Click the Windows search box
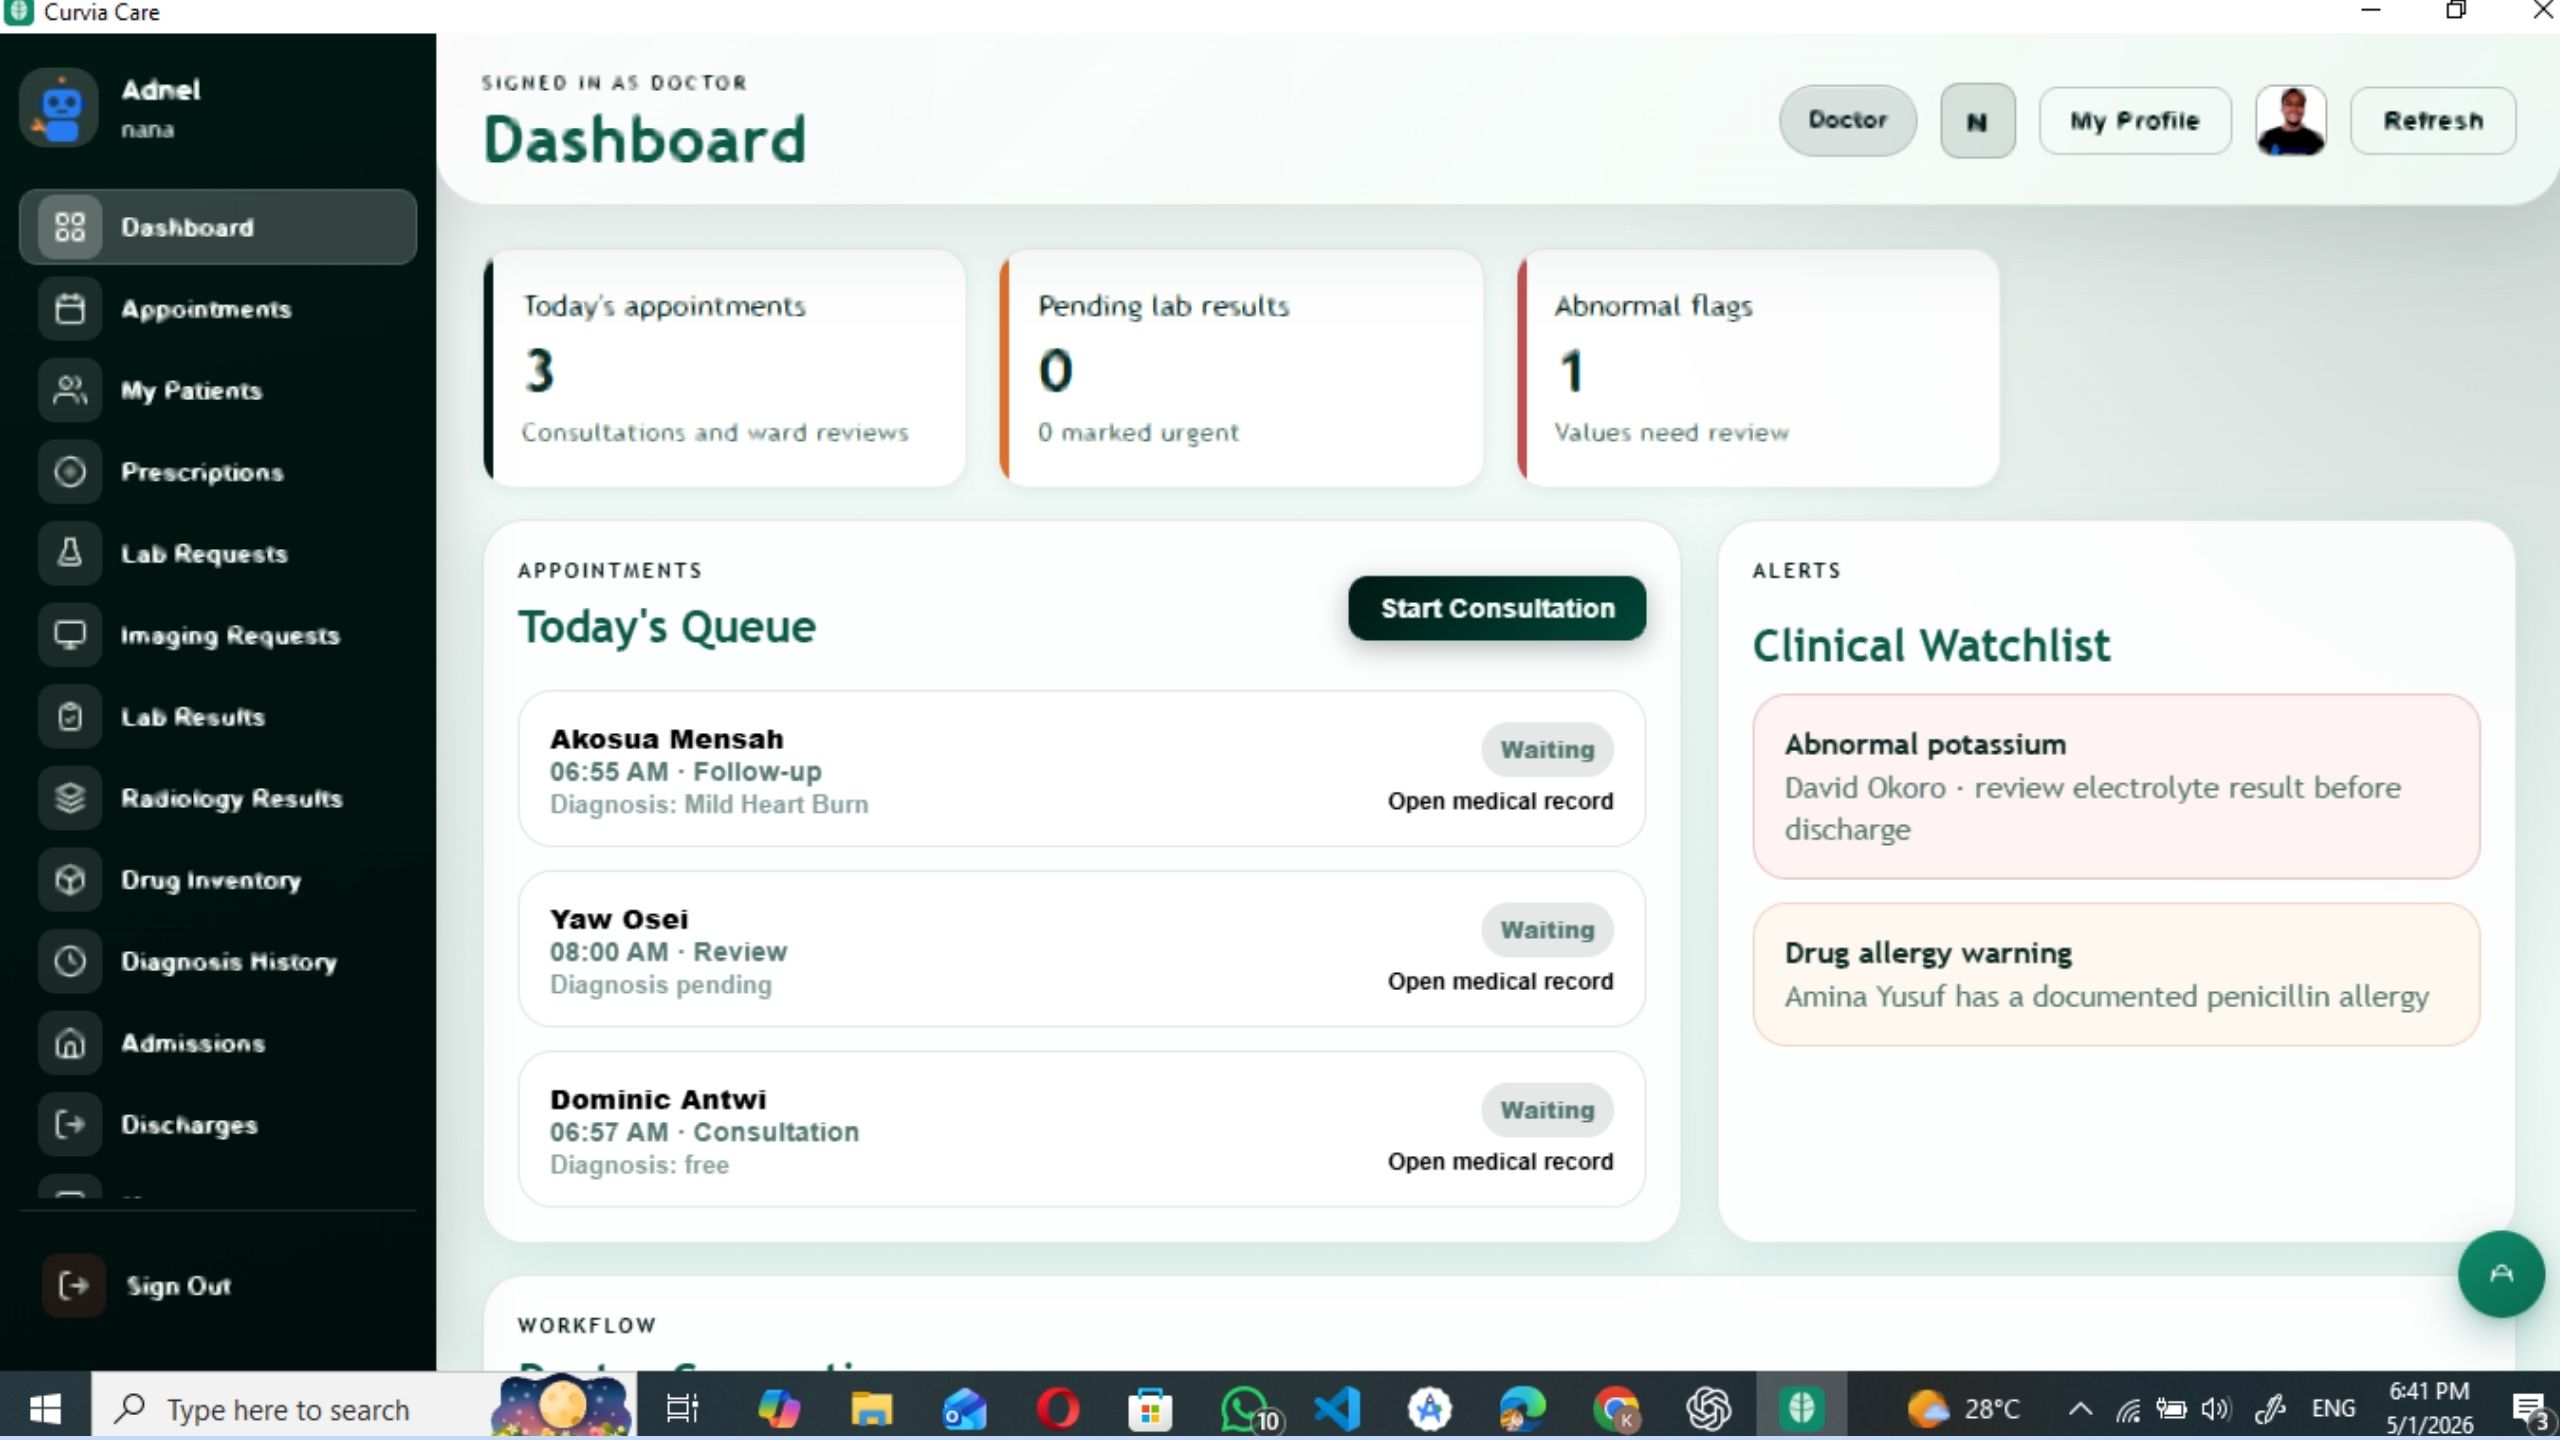 pyautogui.click(x=364, y=1409)
